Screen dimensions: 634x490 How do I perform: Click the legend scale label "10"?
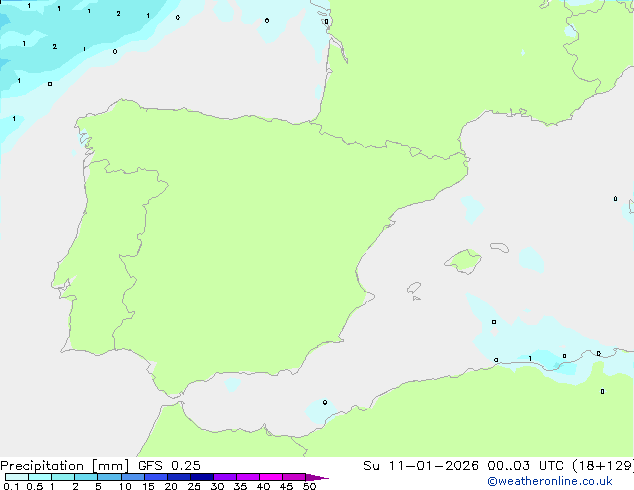tap(125, 486)
